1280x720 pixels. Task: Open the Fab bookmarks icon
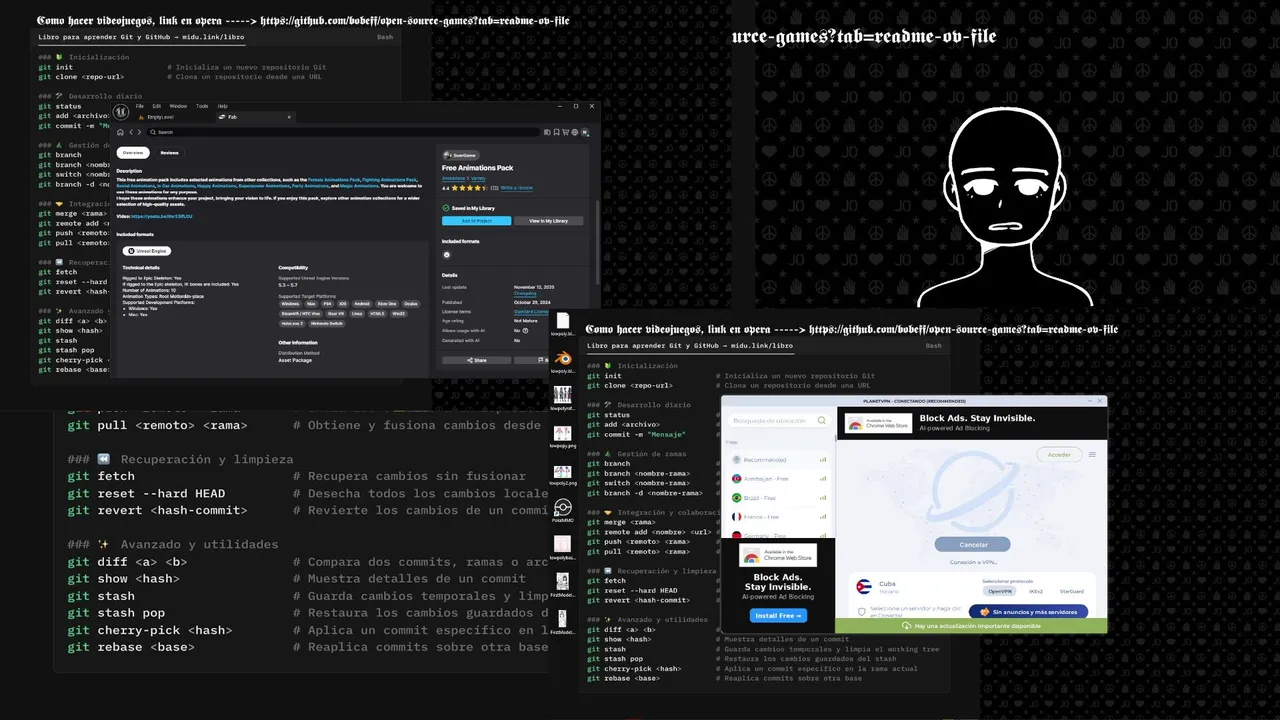coord(556,132)
